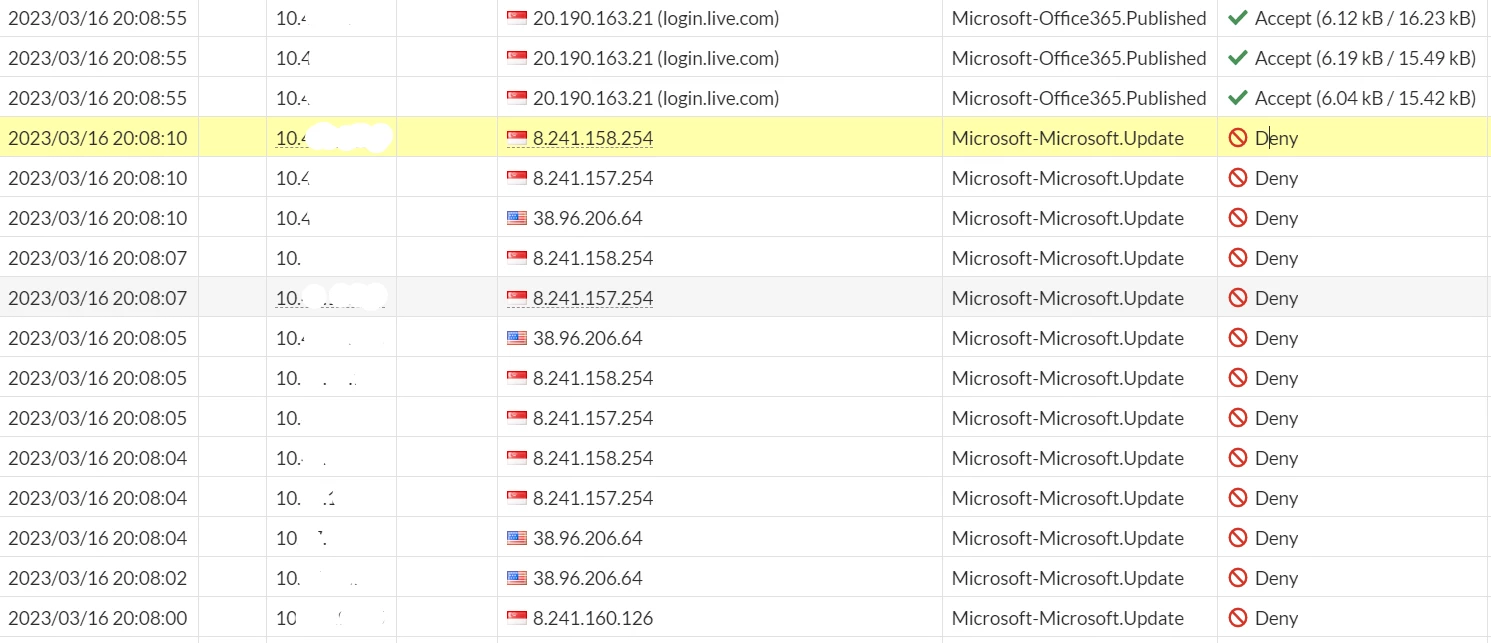Click destination IP 8.241.160.126
Image resolution: width=1491 pixels, height=643 pixels.
[x=593, y=618]
